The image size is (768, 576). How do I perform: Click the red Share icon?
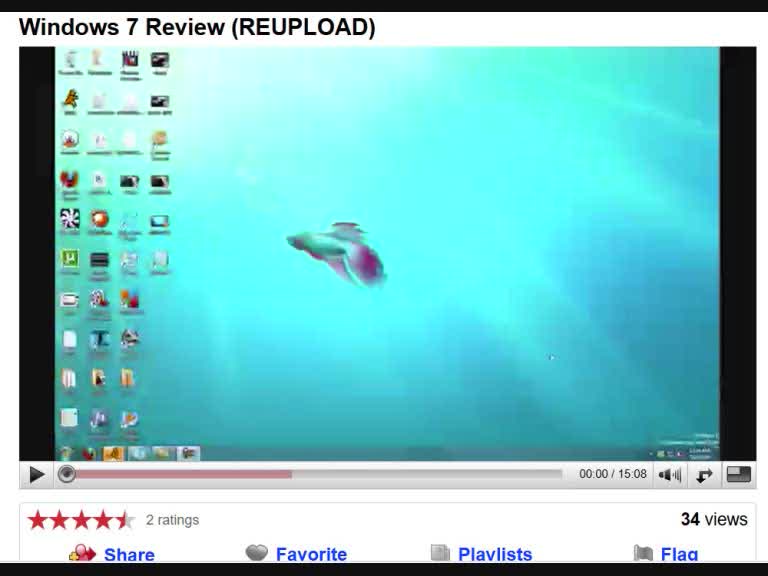(82, 553)
